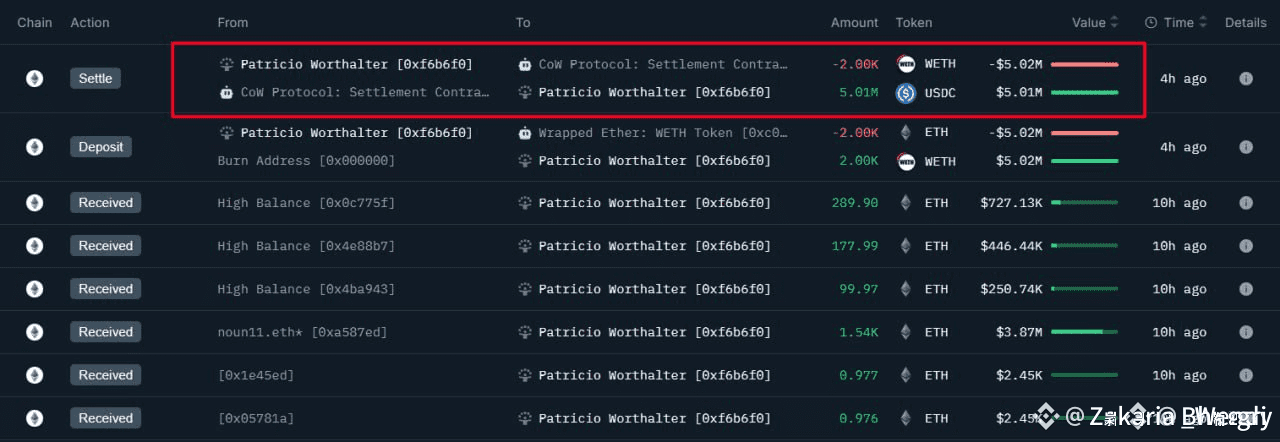The image size is (1280, 442).
Task: Open High Balance 0x0c775f address link
Action: [306, 203]
